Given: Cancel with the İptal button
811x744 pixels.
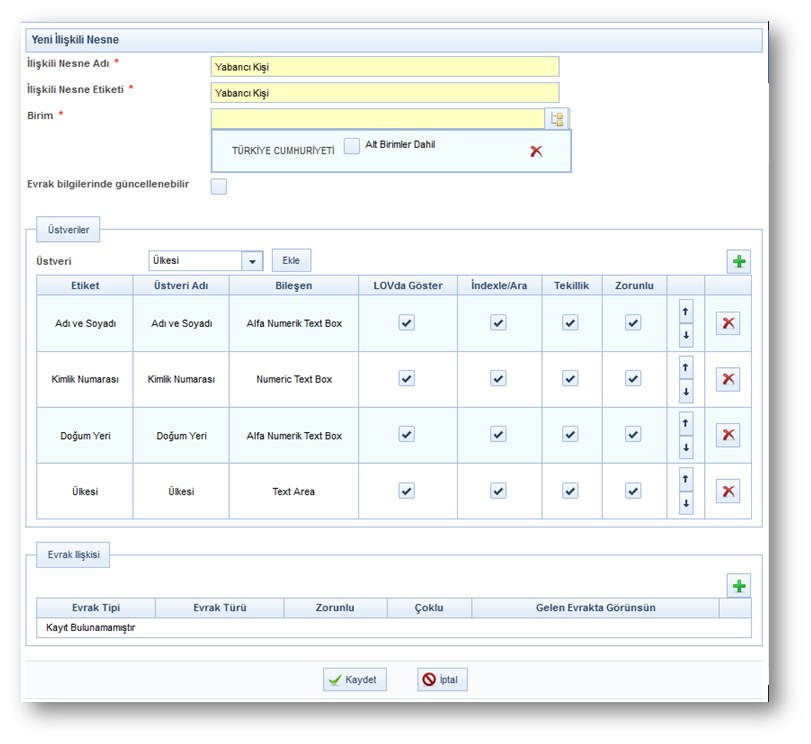Looking at the screenshot, I should 442,679.
